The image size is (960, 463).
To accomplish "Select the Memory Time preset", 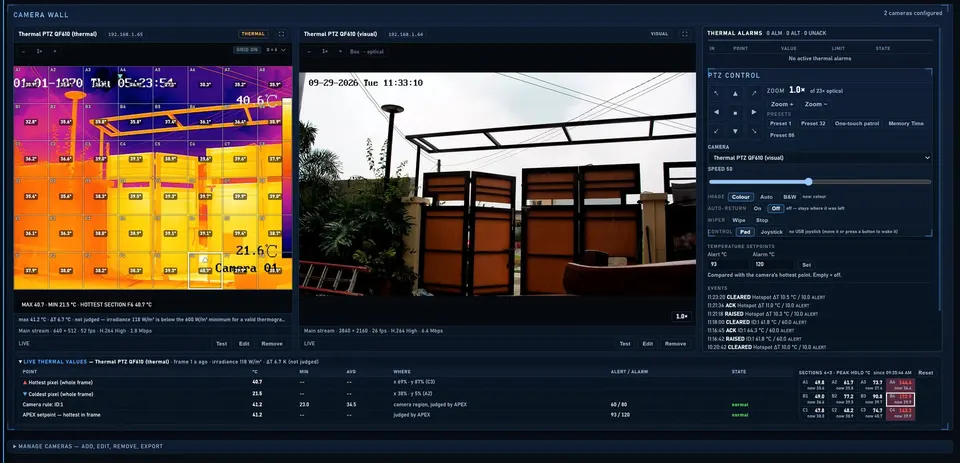I will 906,124.
